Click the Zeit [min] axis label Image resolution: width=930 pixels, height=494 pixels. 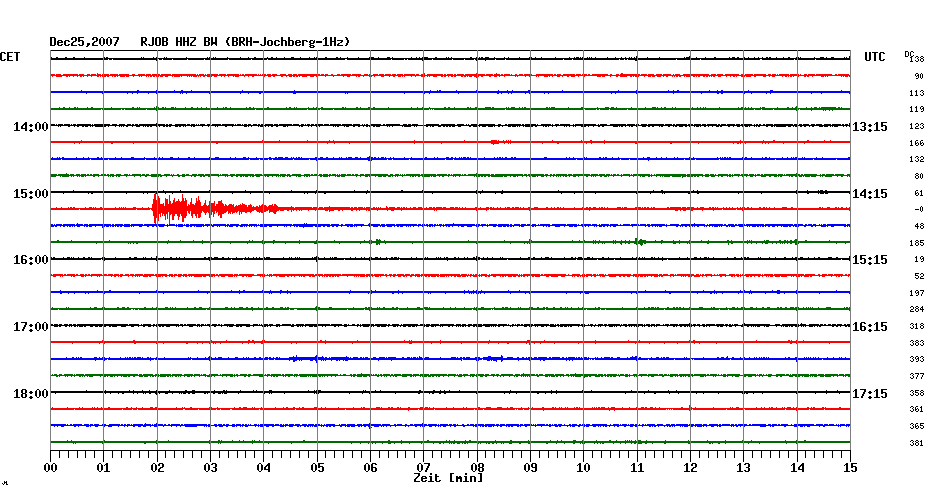pyautogui.click(x=448, y=478)
